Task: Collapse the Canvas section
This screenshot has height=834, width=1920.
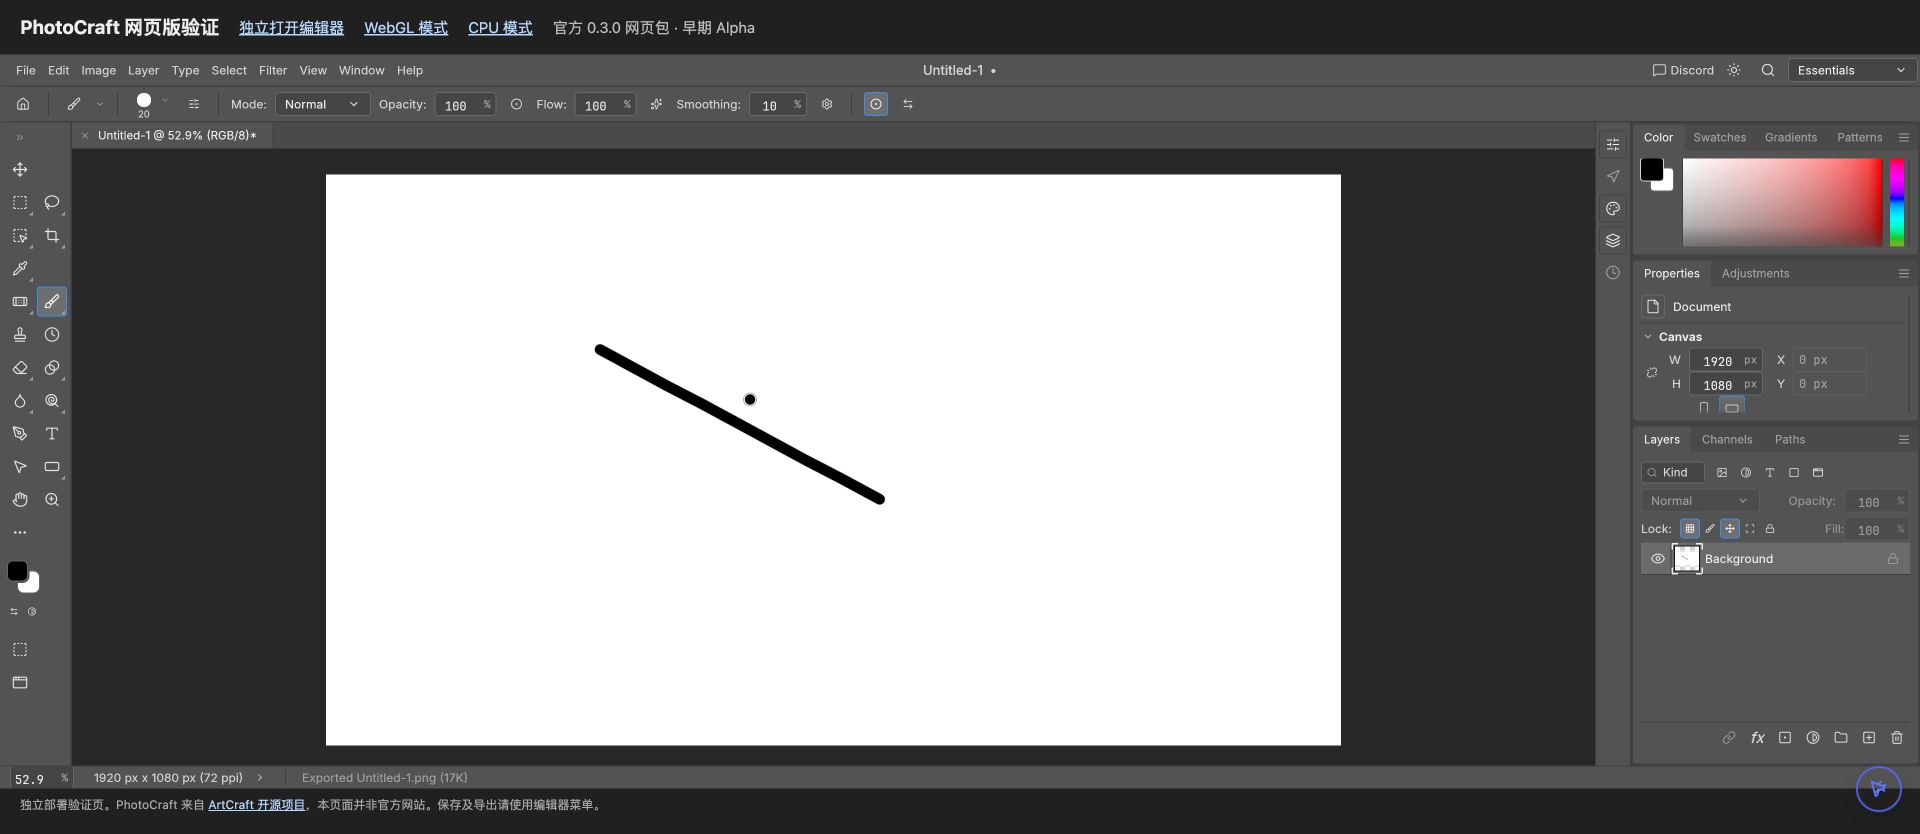Action: pos(1648,337)
